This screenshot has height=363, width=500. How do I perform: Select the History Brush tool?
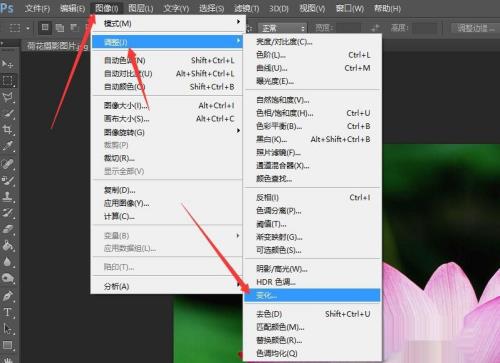click(x=7, y=213)
